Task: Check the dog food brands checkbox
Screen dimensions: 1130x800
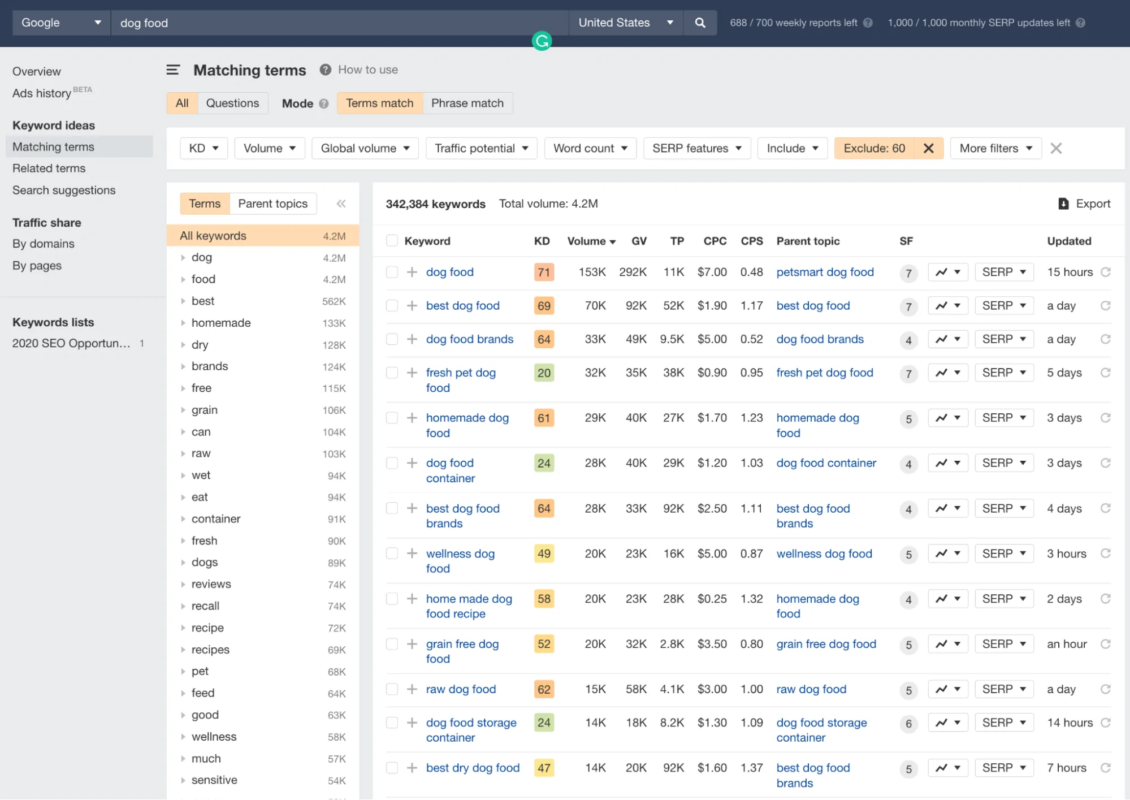Action: (391, 339)
